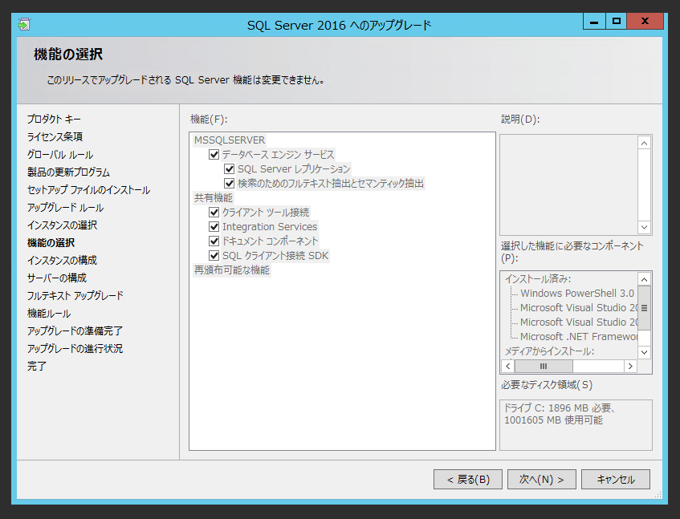680x519 pixels.
Task: Select フルテキスト アップグレード step in sidebar
Action: tap(75, 296)
